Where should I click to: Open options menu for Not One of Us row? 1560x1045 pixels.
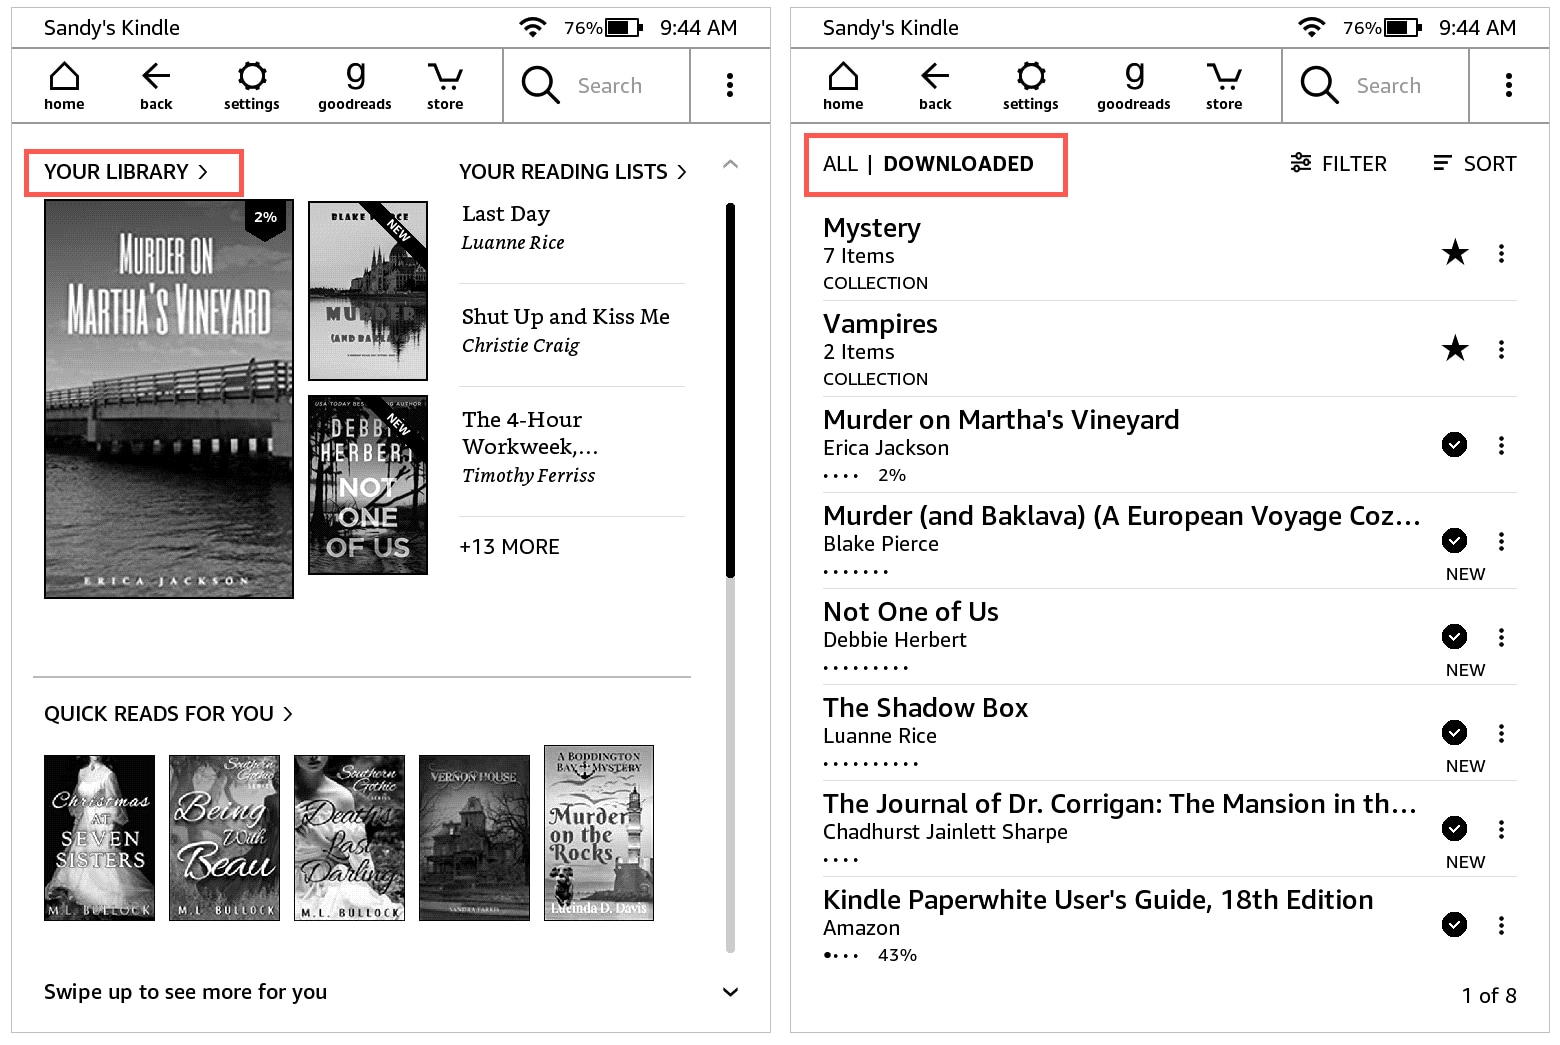pos(1501,637)
